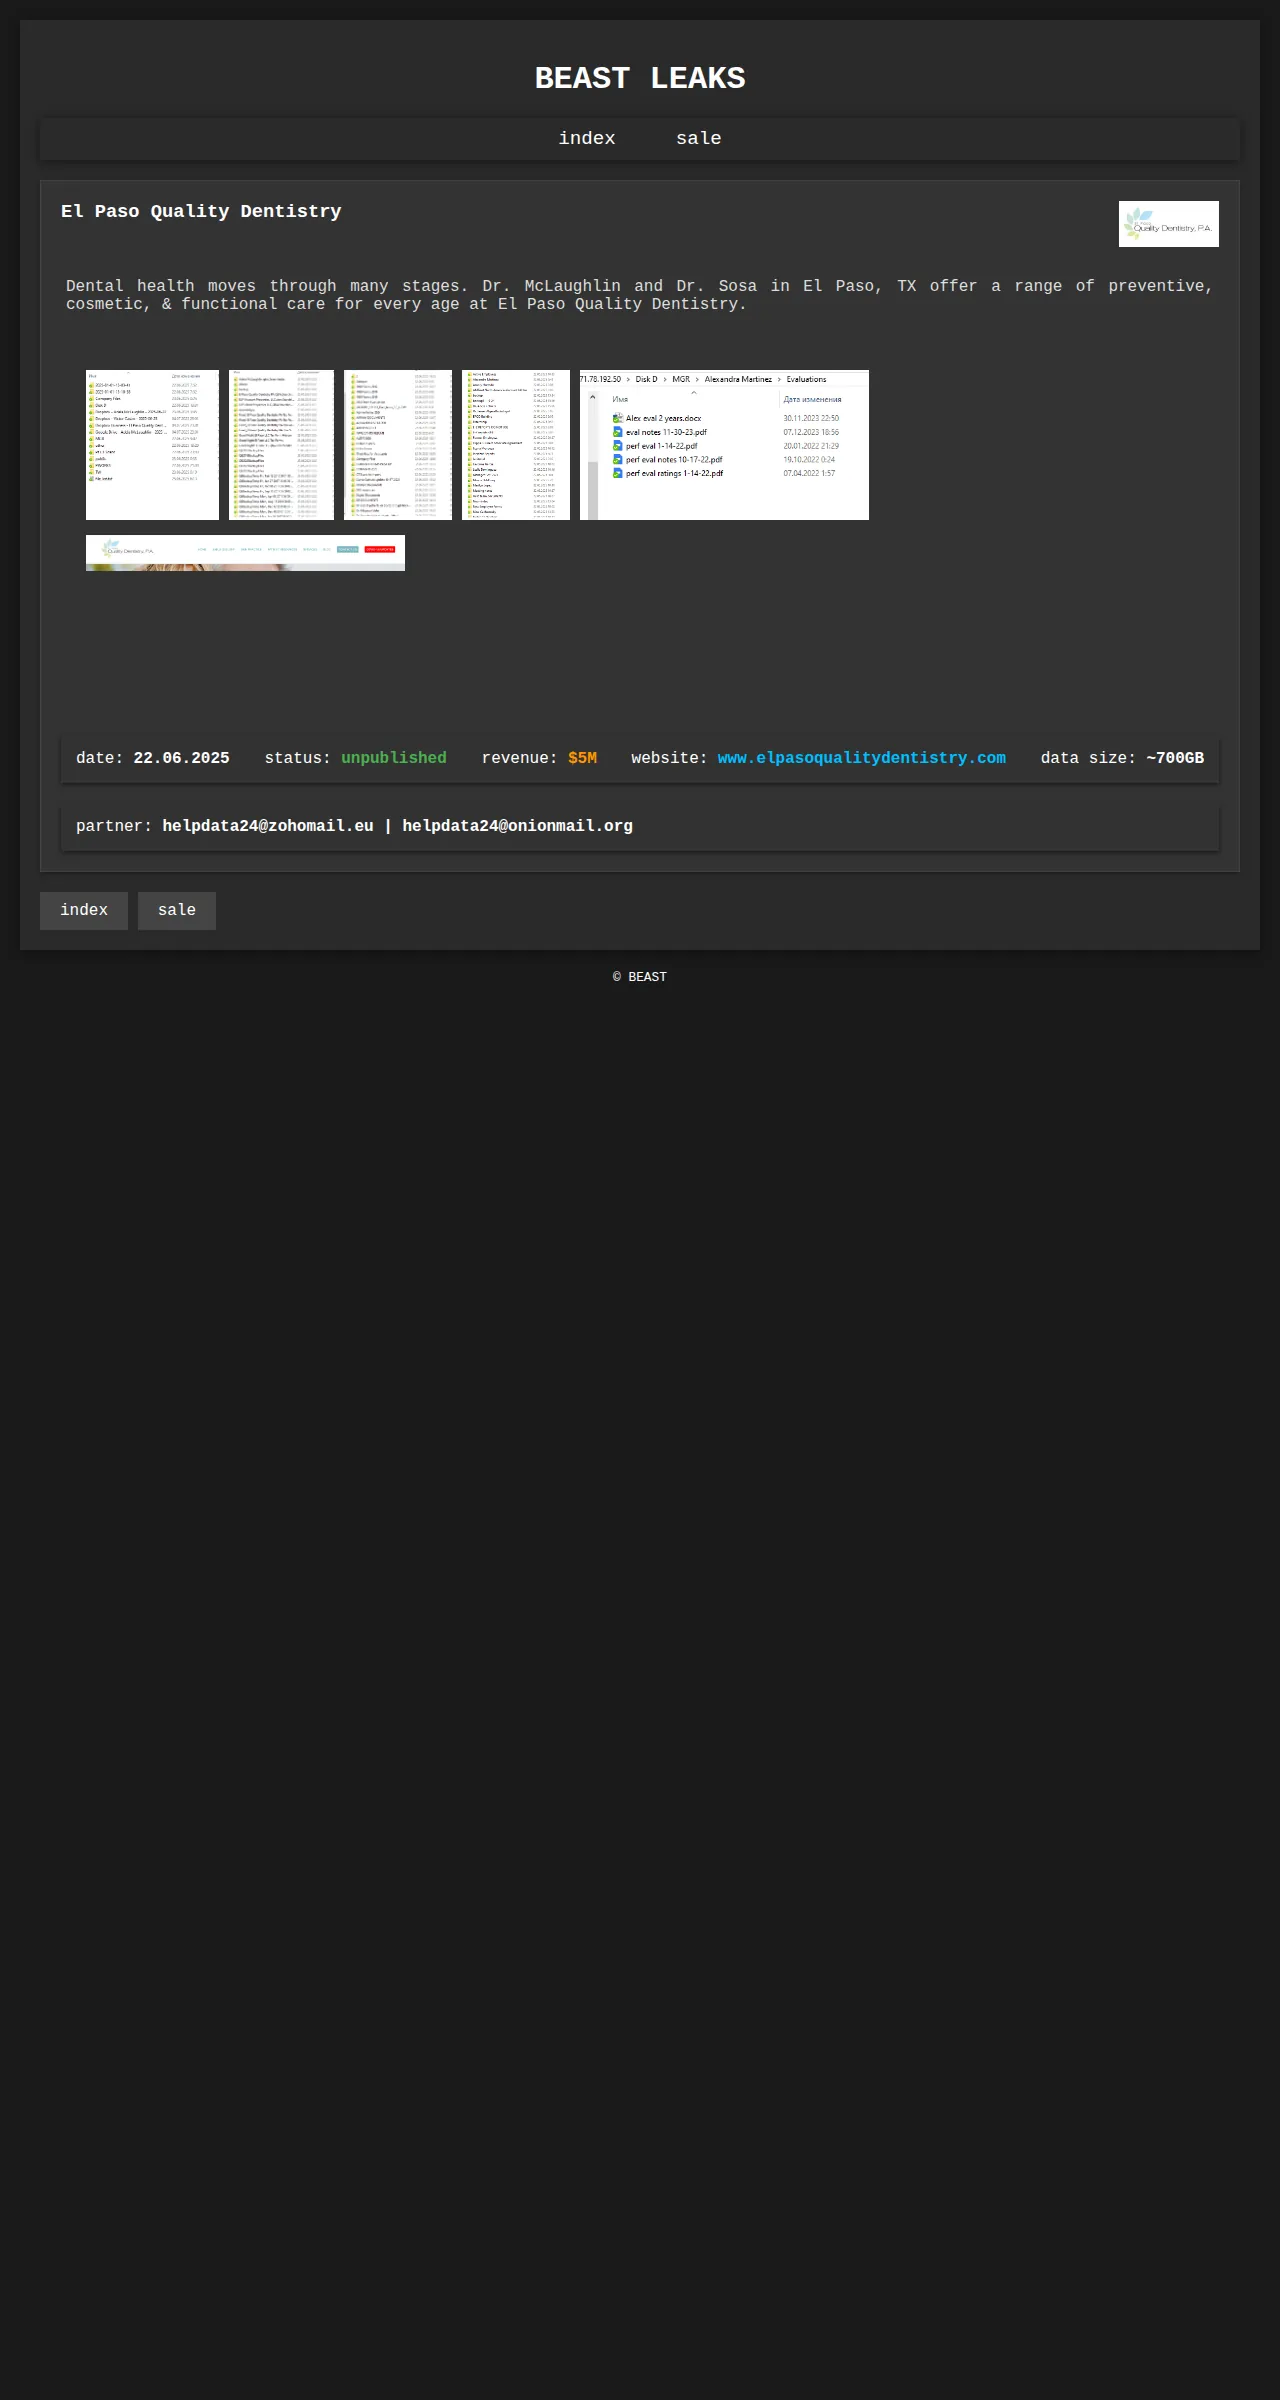Select the helpdata24@onionmail.org partner email
Screen dimensions: 1280x2400
pos(517,826)
